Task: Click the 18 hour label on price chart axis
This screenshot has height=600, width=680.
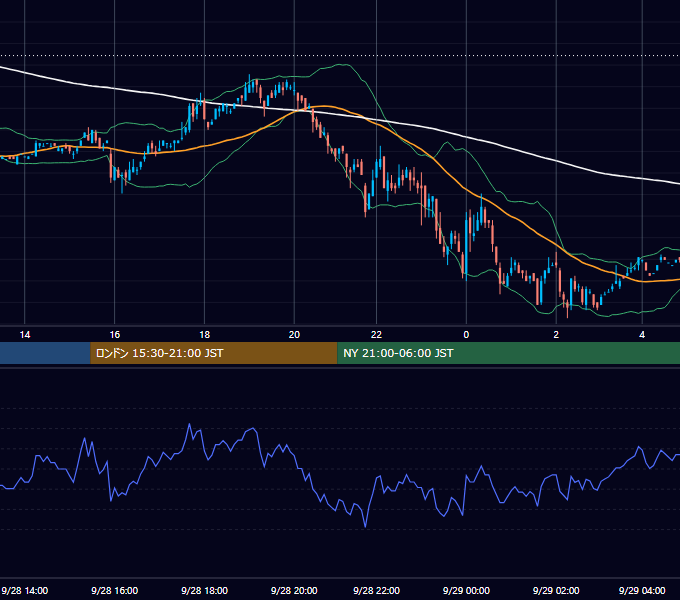Action: (x=204, y=335)
